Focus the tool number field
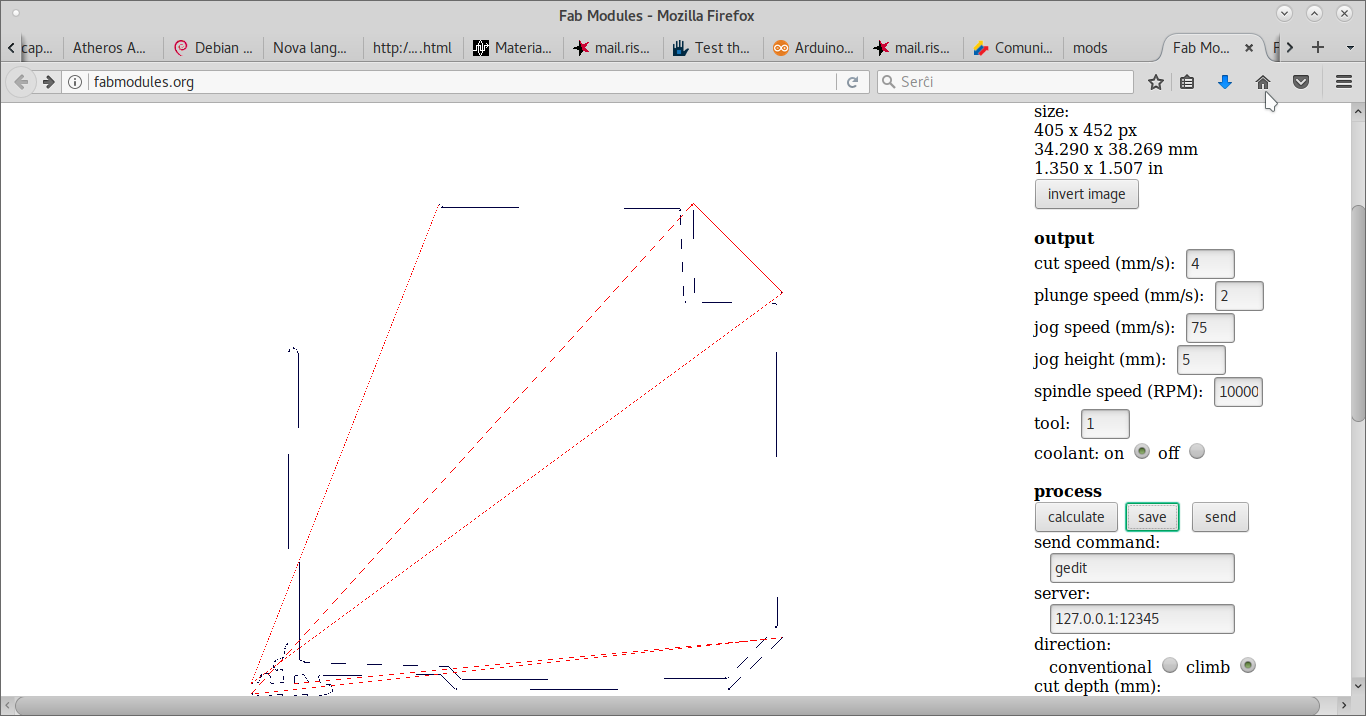This screenshot has width=1366, height=716. tap(1105, 424)
